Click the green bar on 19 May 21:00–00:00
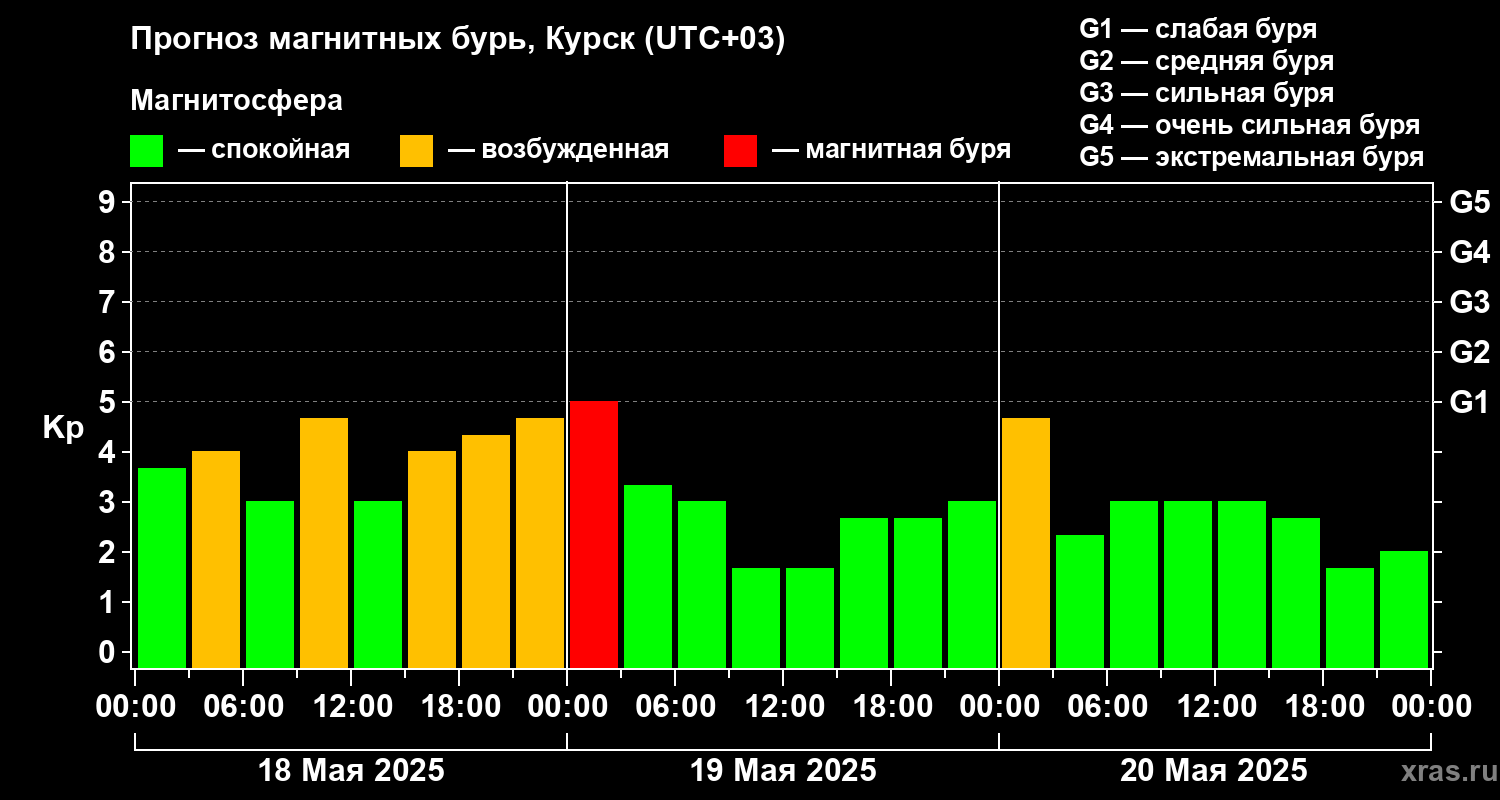The height and width of the screenshot is (800, 1500). (972, 585)
